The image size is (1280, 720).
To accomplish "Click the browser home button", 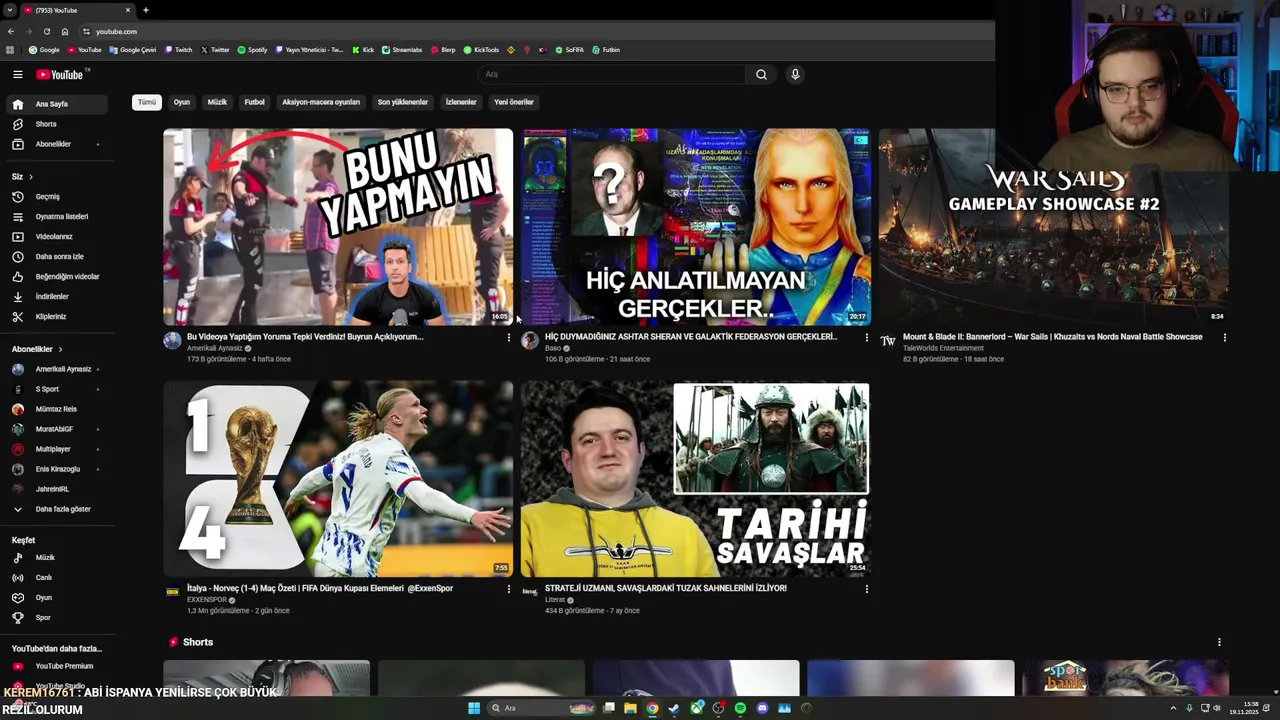I will (x=65, y=31).
